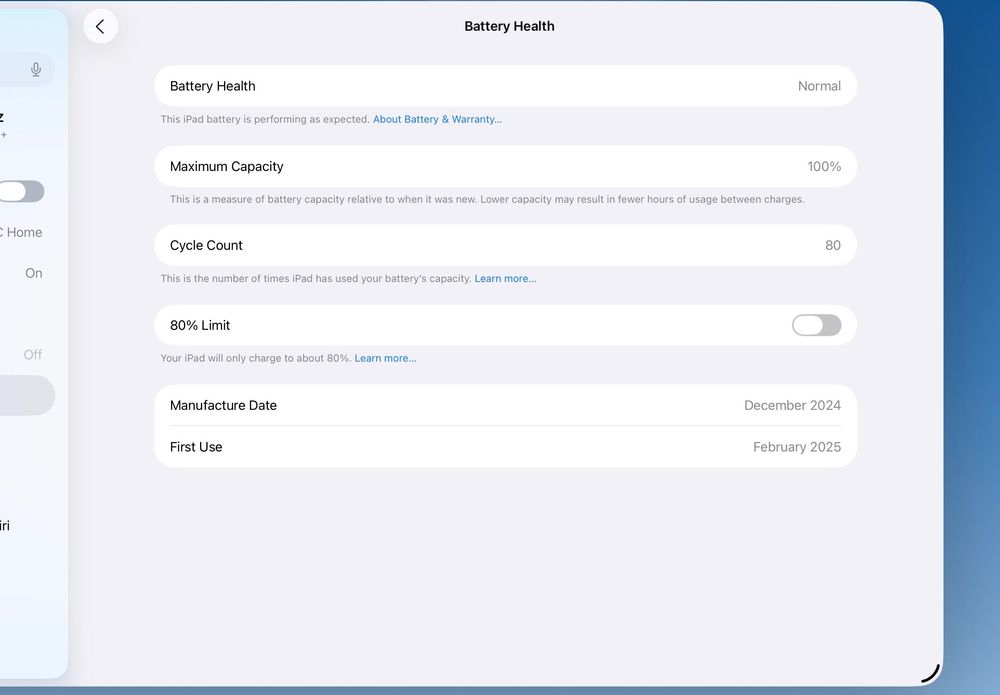Open the Siri sidebar item

(5, 525)
